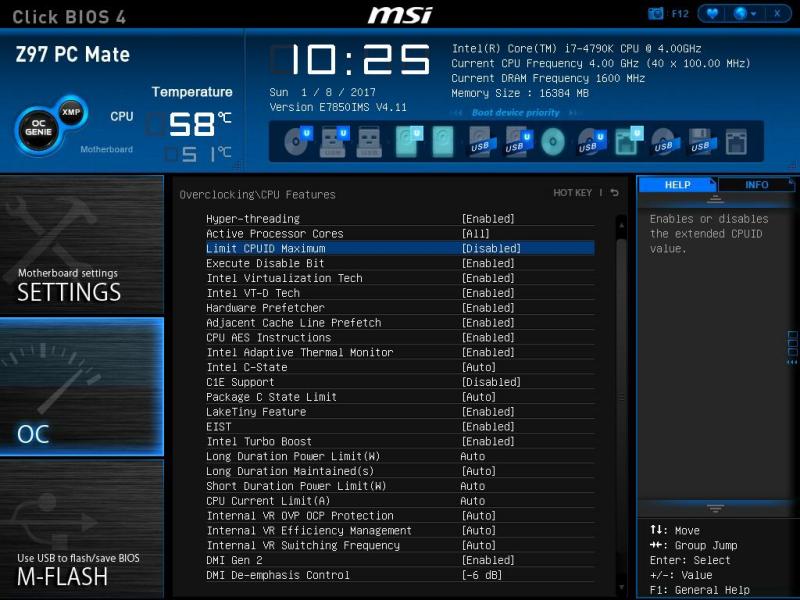Open Intel C-State [Auto] options

point(399,367)
